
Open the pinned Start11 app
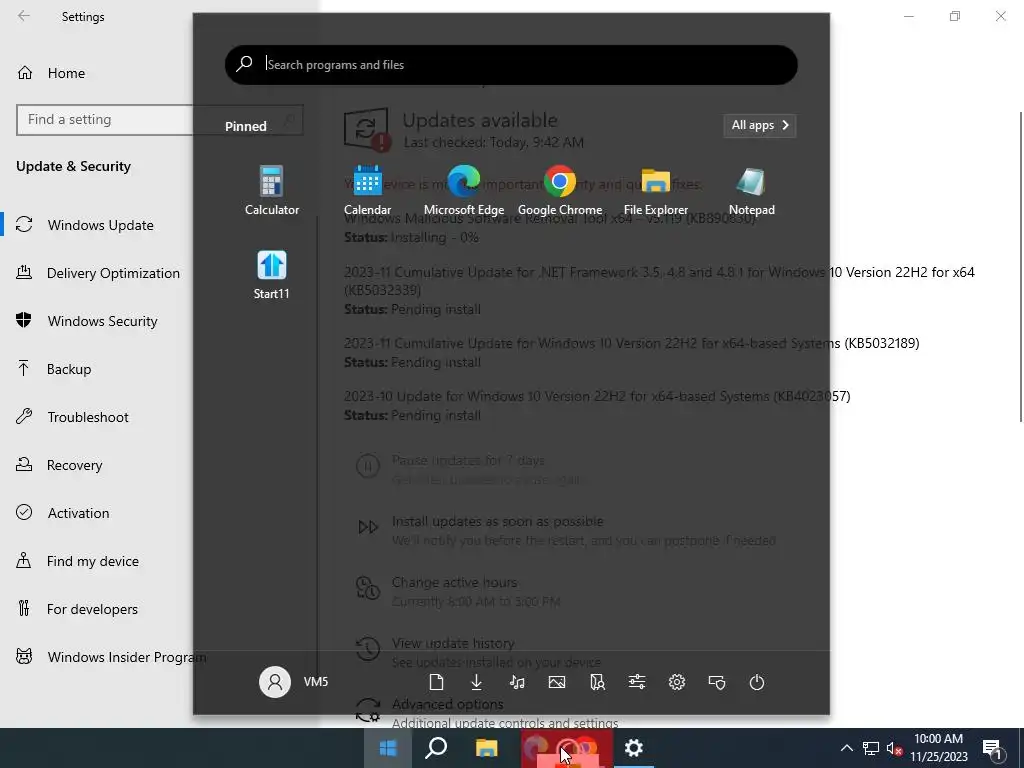(x=272, y=274)
